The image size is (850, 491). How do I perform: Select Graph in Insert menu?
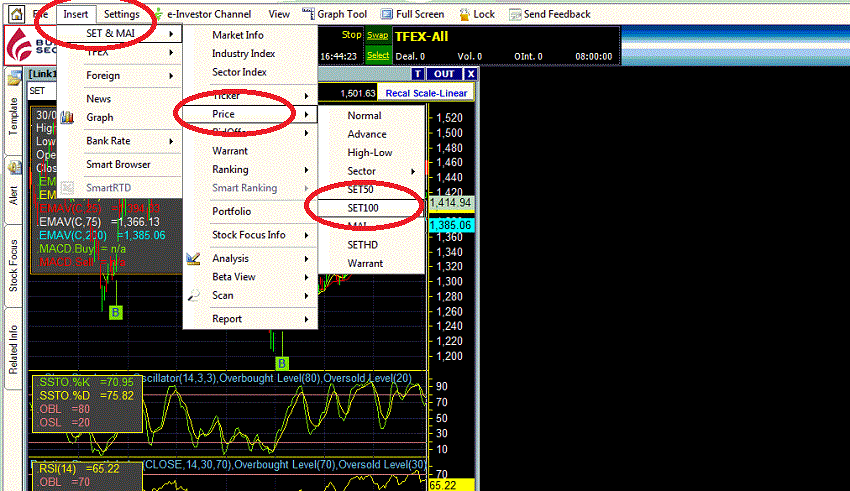tap(119, 117)
